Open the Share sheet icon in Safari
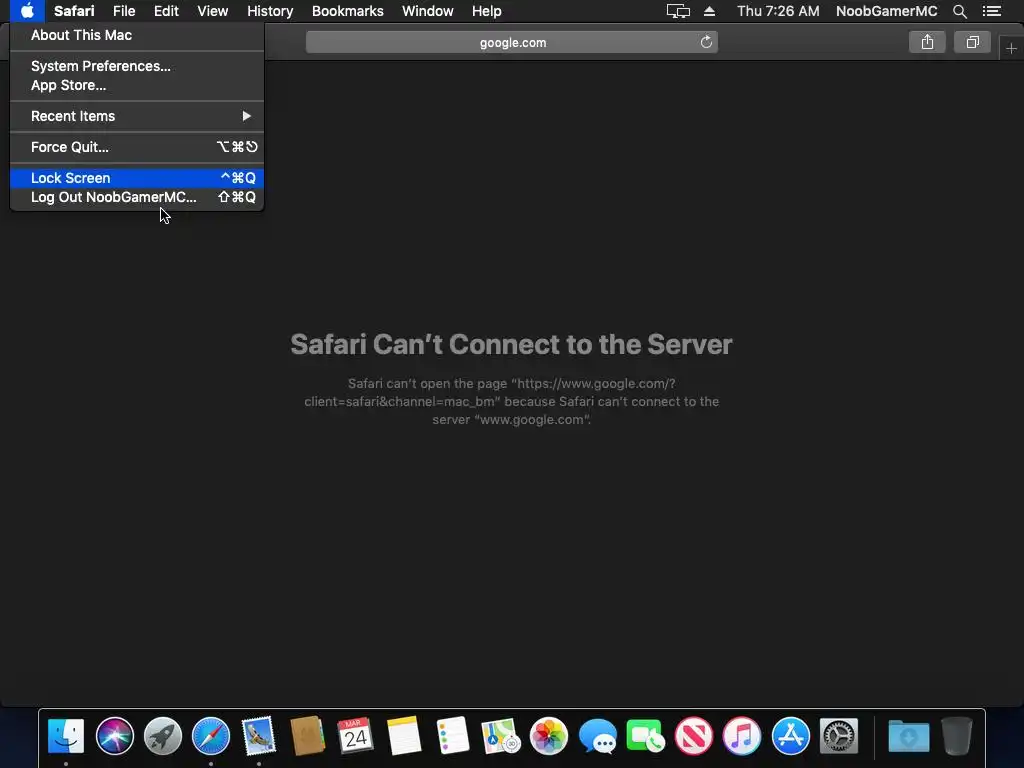Image resolution: width=1024 pixels, height=768 pixels. point(927,42)
